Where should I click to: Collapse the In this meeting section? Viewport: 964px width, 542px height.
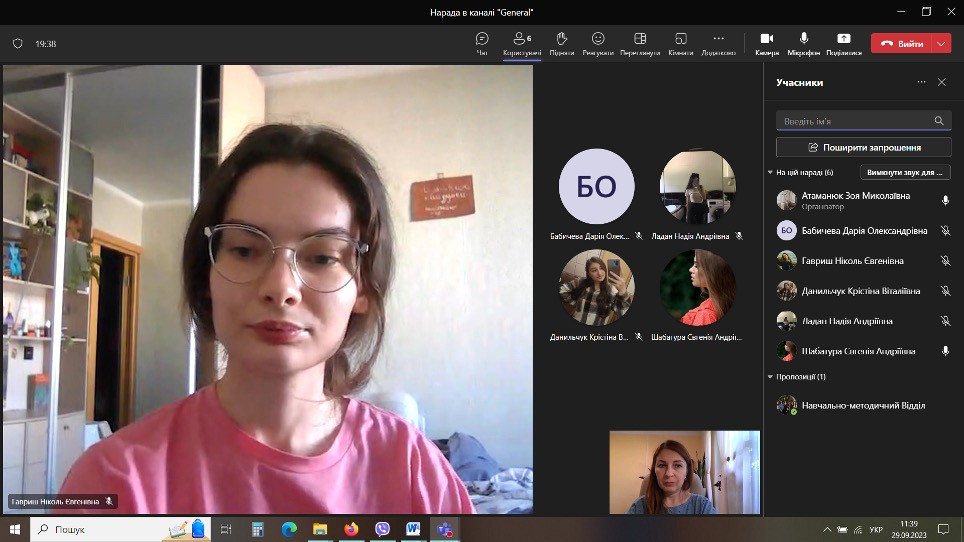(770, 173)
